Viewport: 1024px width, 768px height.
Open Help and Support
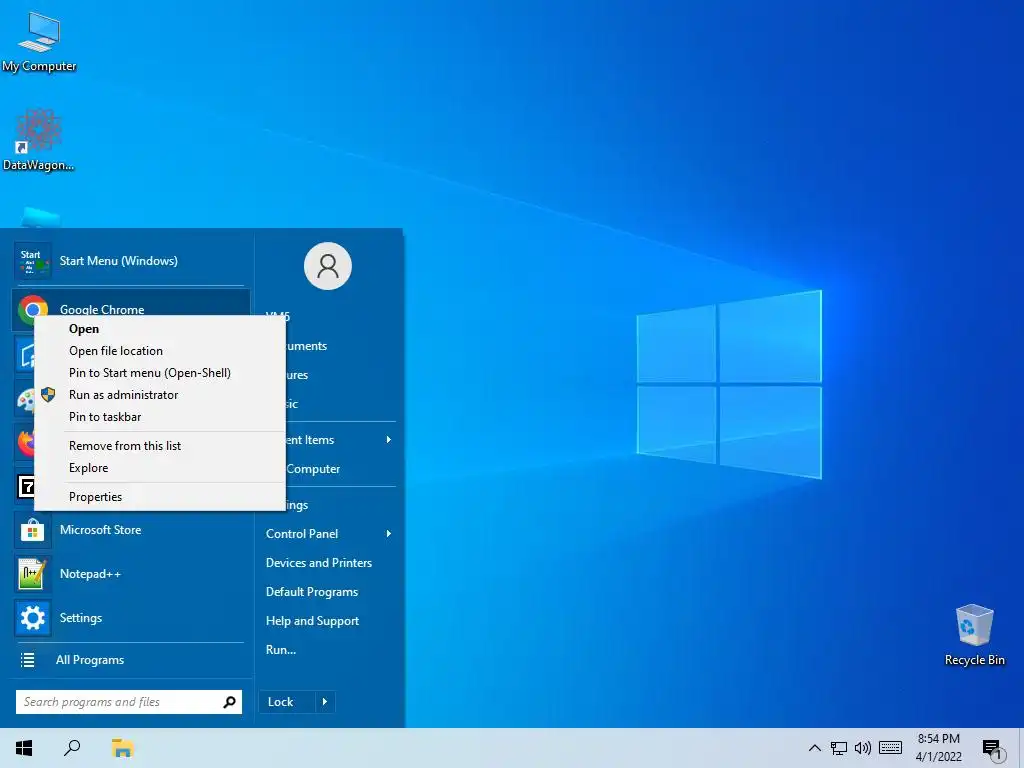(312, 621)
